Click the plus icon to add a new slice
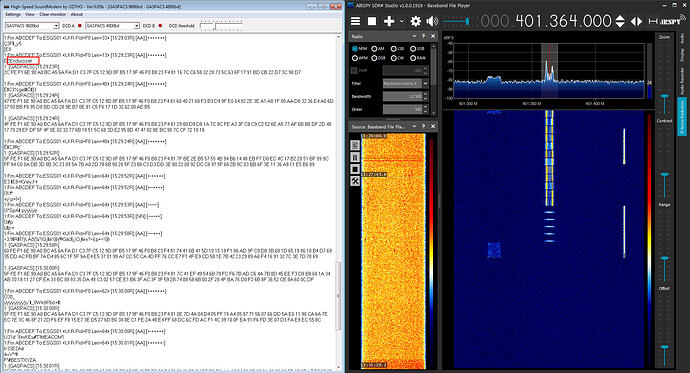Screen dimensions: 690x373 pos(389,21)
